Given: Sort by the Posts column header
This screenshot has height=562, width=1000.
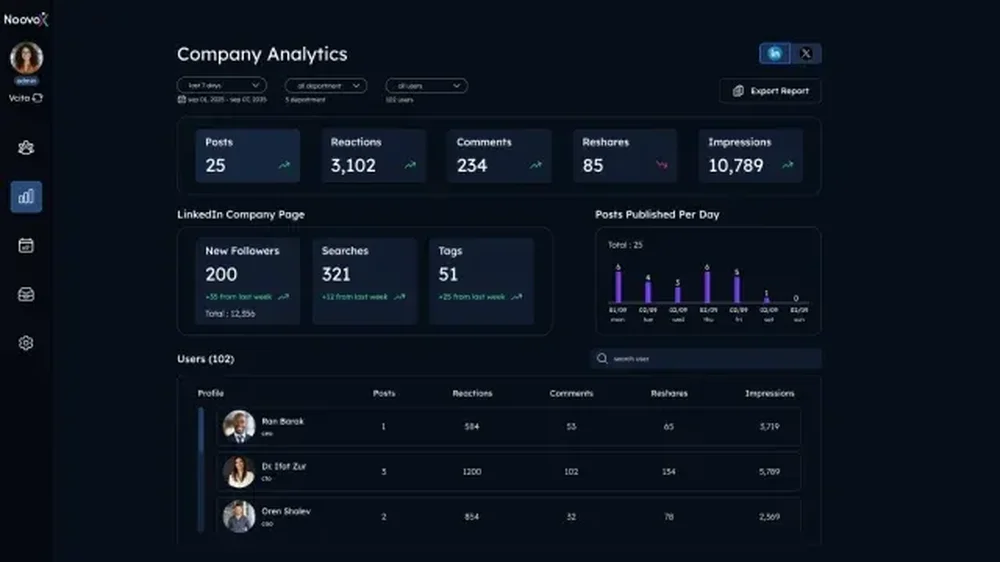Looking at the screenshot, I should [384, 394].
